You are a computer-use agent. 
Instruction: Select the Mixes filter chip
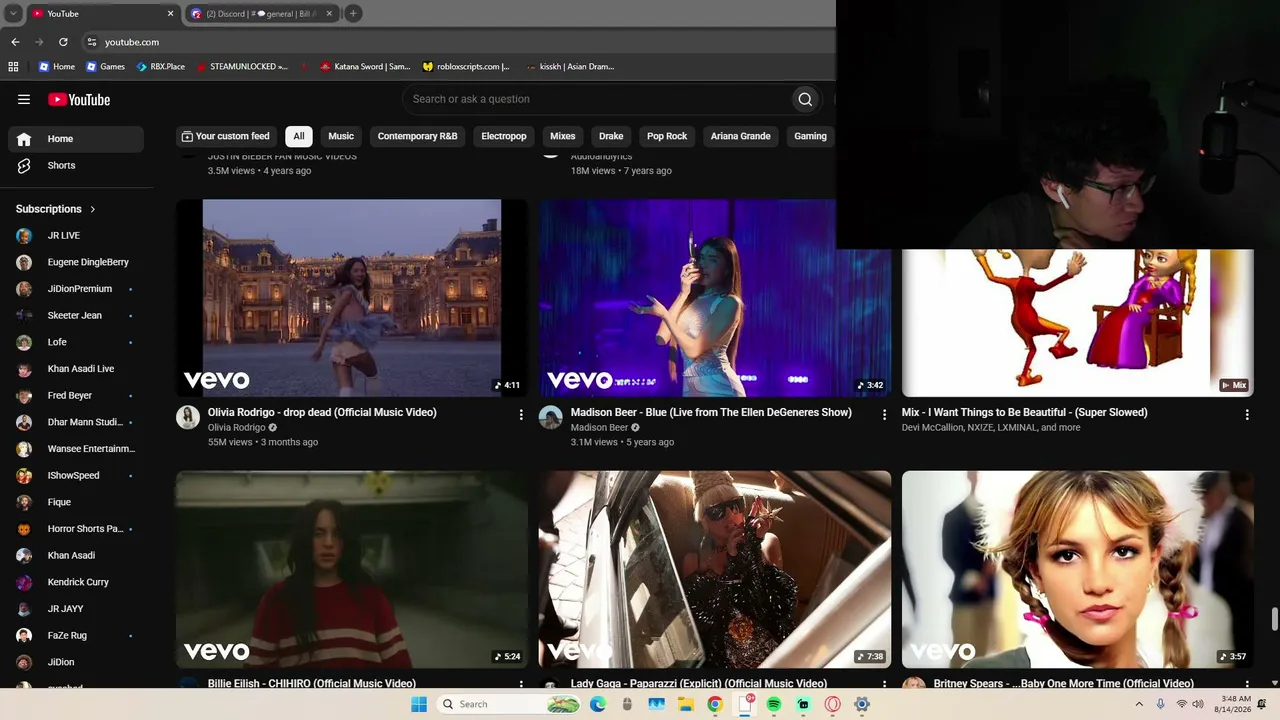click(x=562, y=136)
